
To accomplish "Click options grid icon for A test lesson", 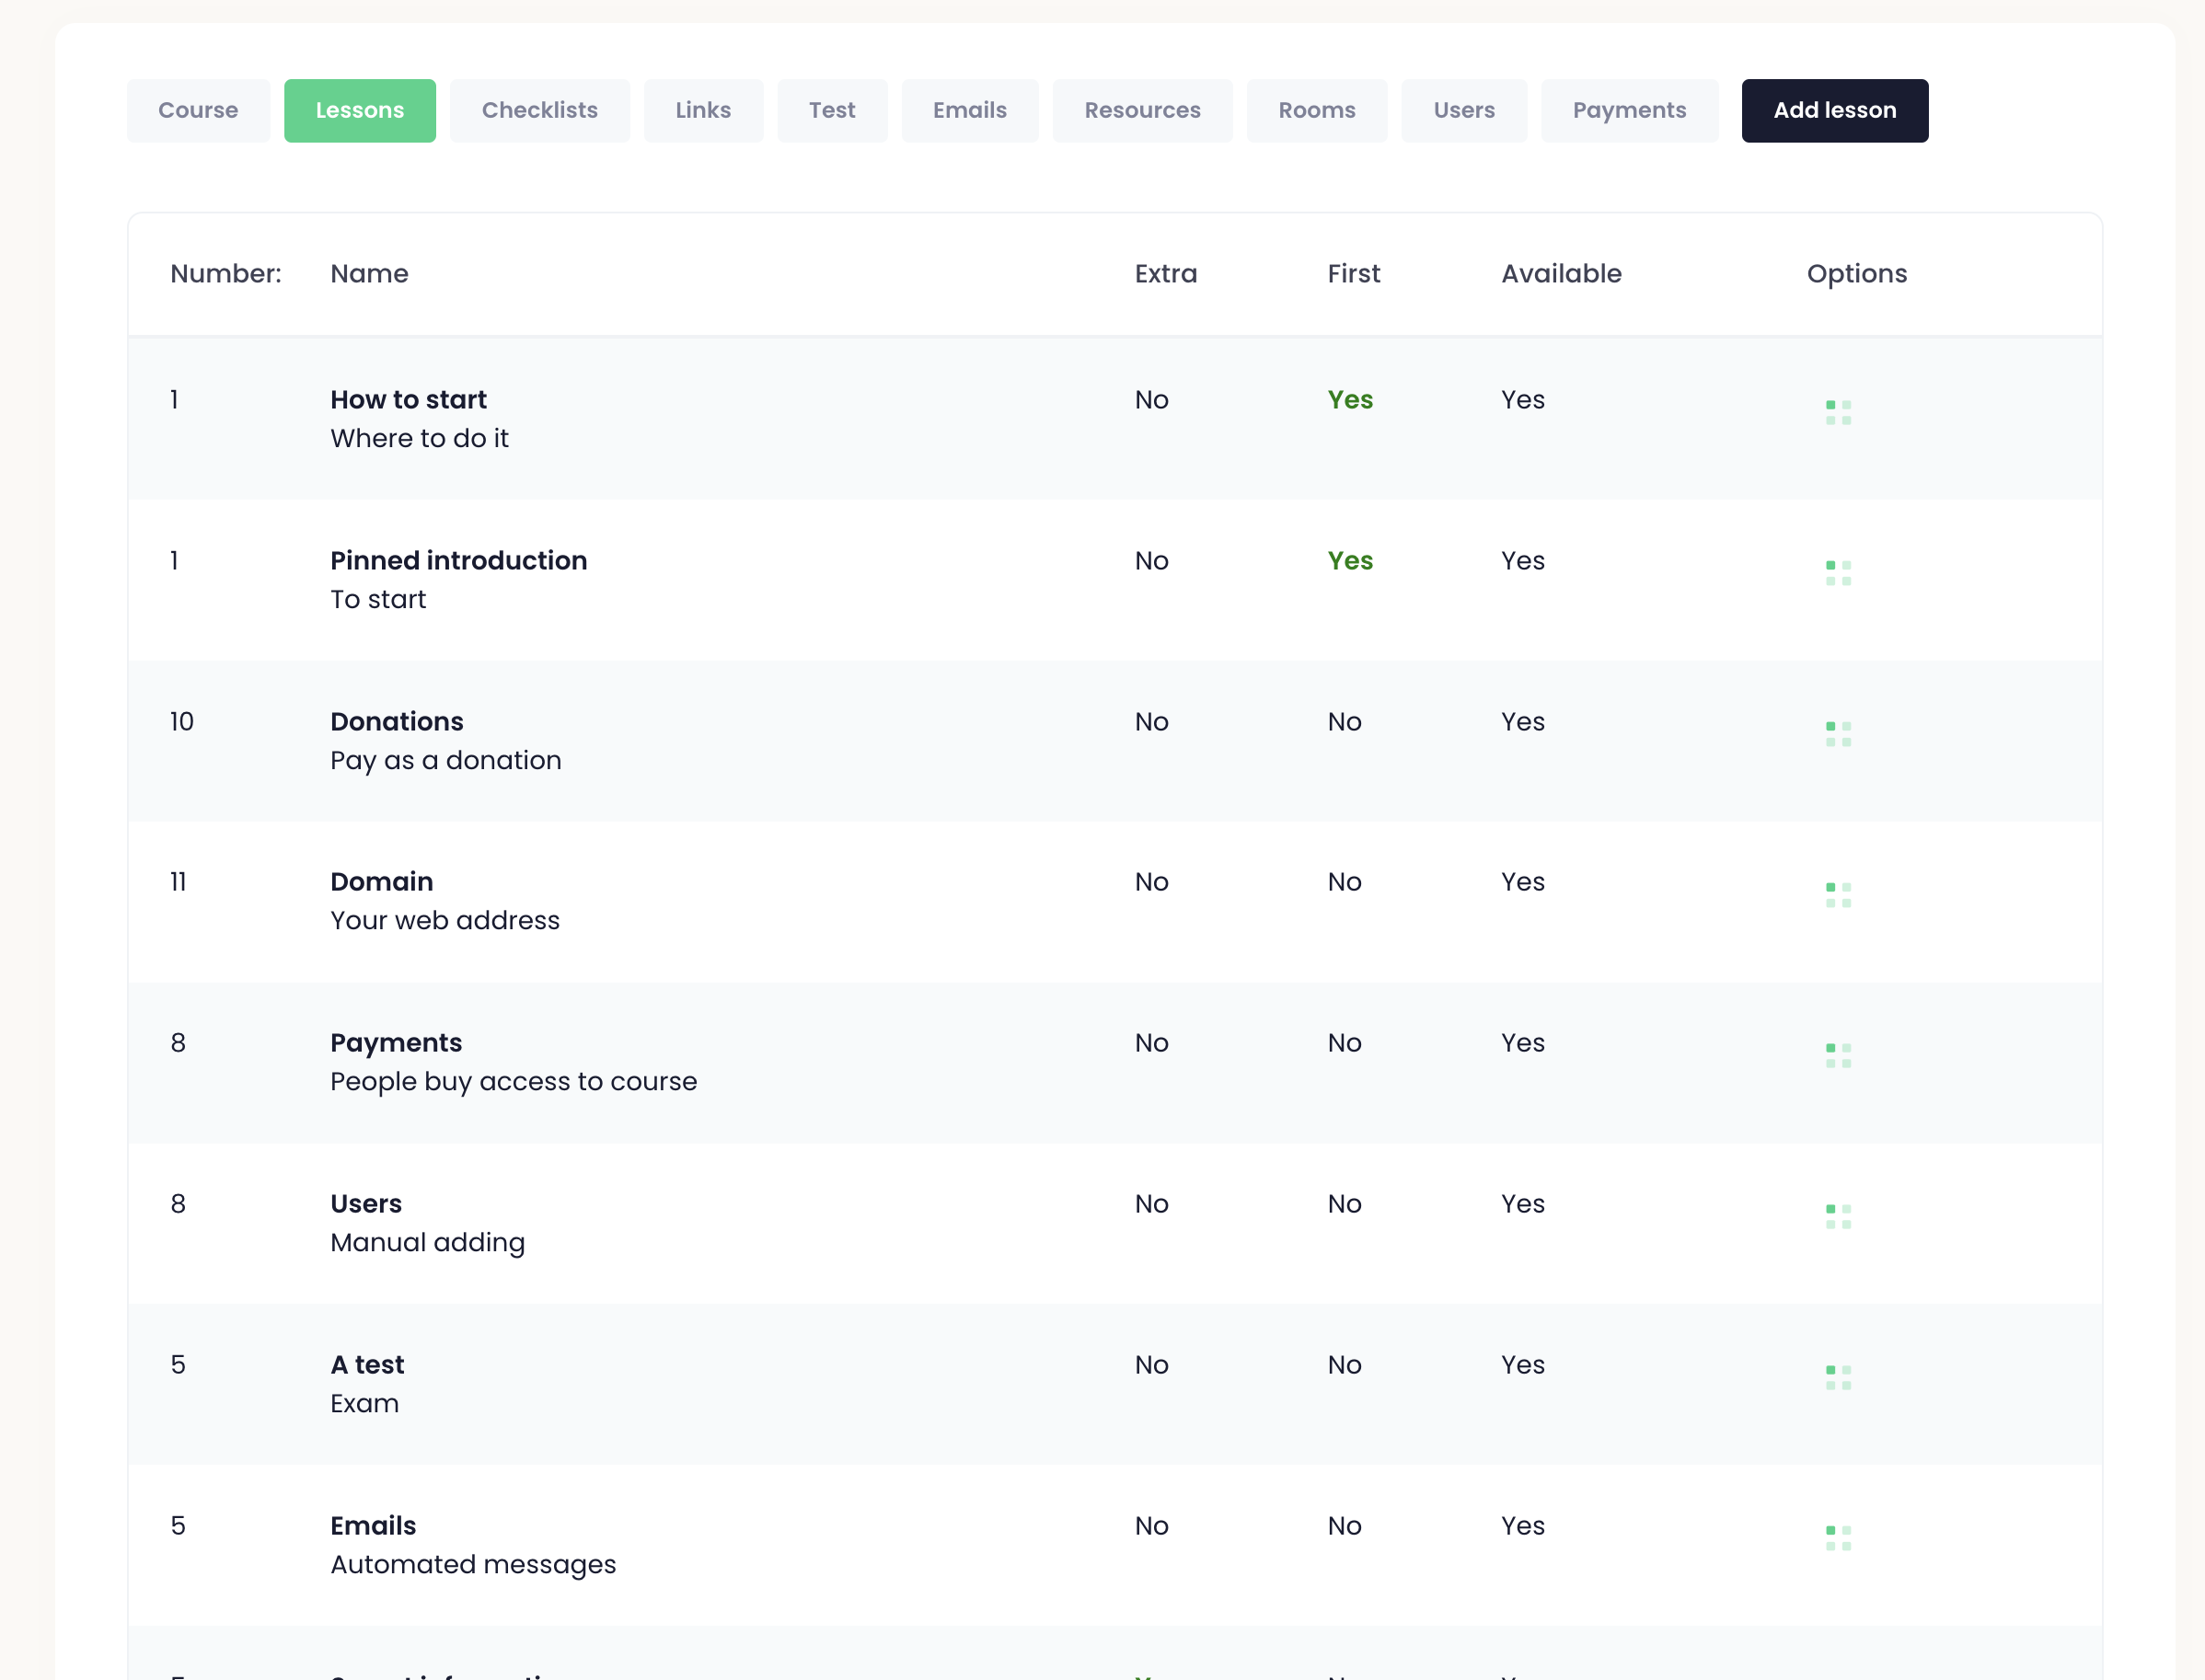I will [x=1838, y=1377].
